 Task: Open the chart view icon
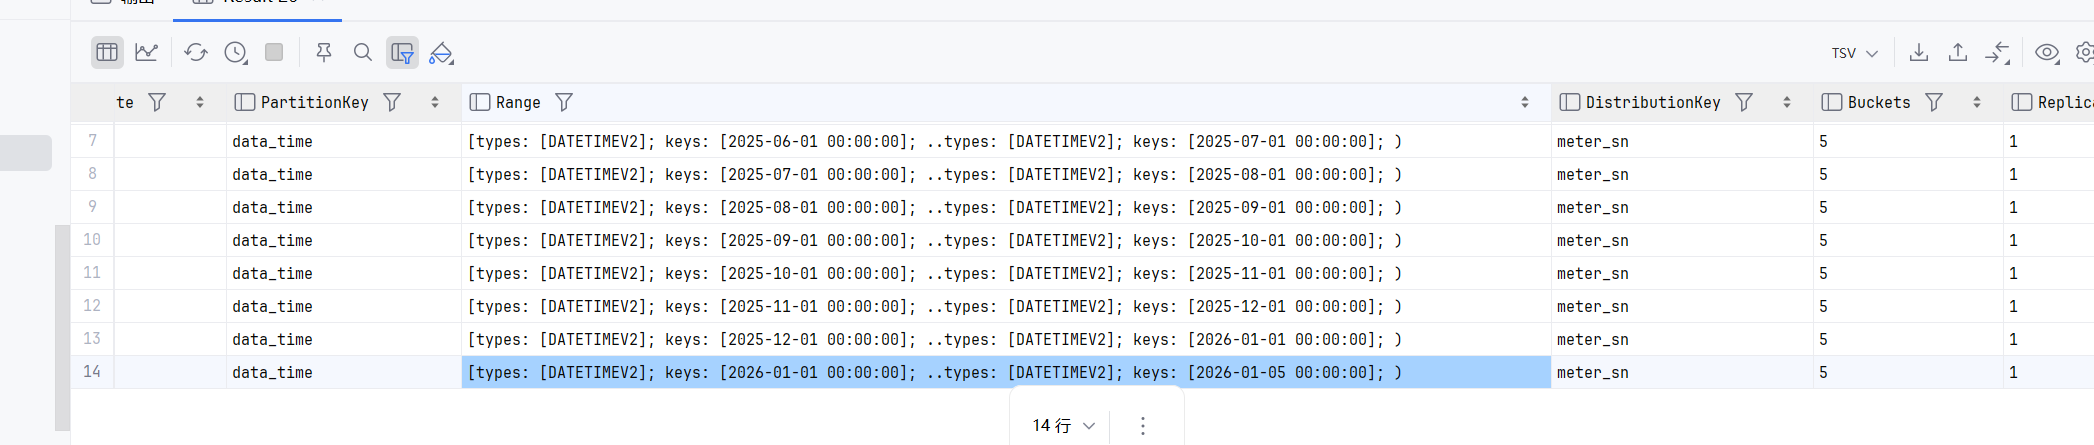tap(147, 52)
